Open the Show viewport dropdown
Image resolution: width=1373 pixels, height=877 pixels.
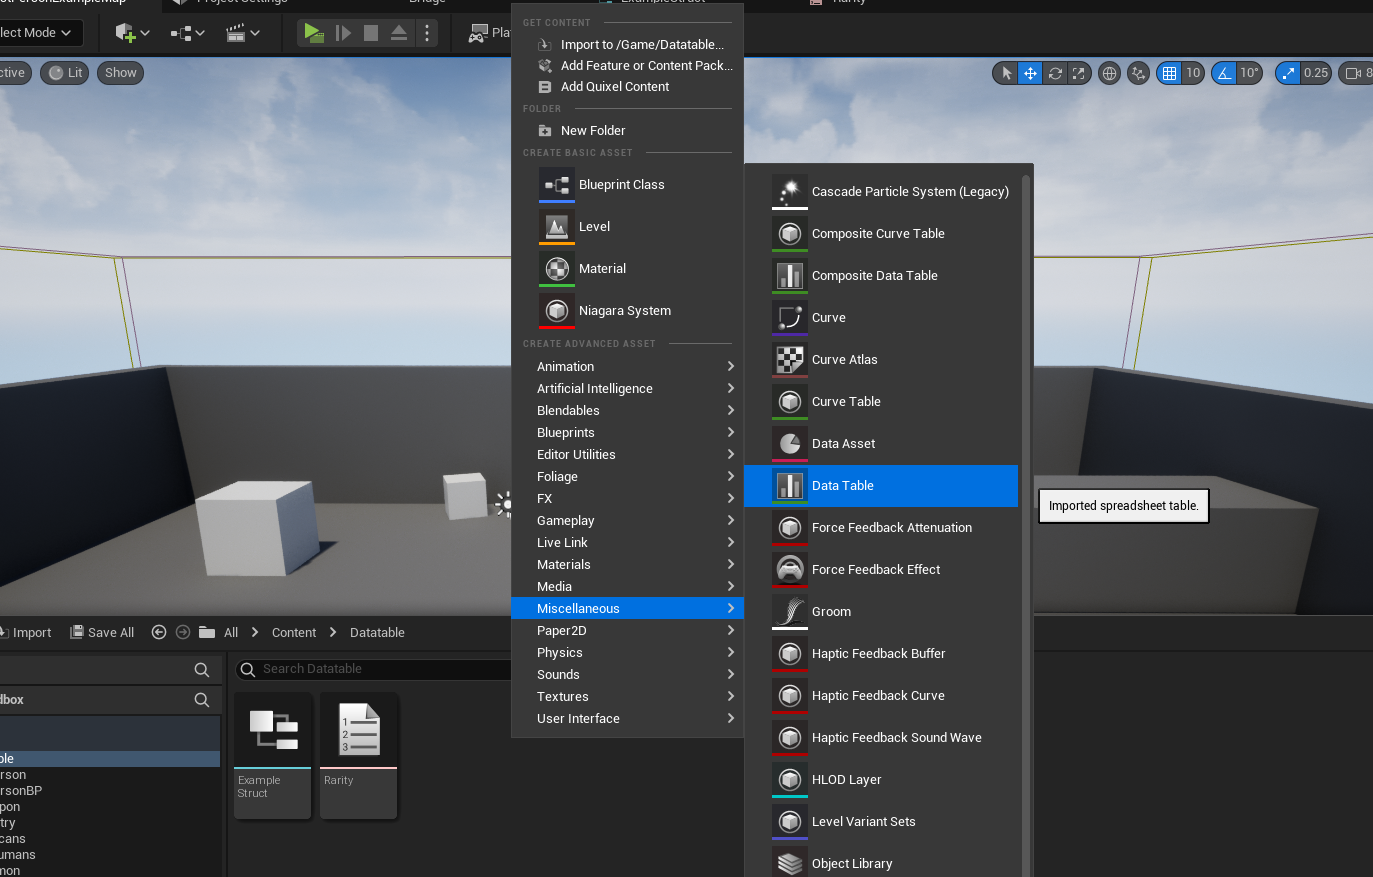tap(120, 72)
